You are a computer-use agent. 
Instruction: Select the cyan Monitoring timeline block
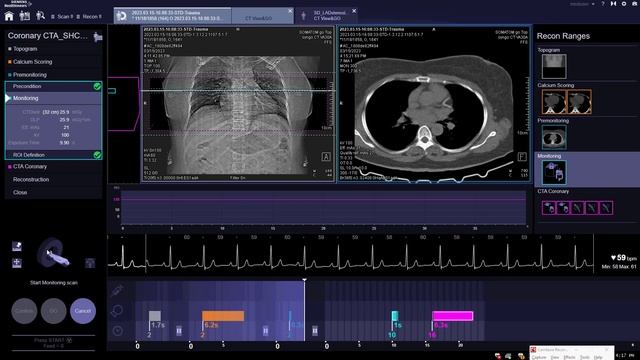[395, 316]
